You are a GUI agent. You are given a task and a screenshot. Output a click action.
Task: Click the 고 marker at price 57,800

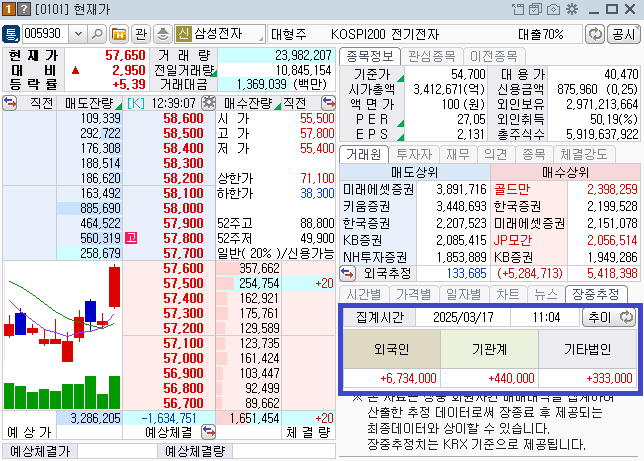(131, 238)
